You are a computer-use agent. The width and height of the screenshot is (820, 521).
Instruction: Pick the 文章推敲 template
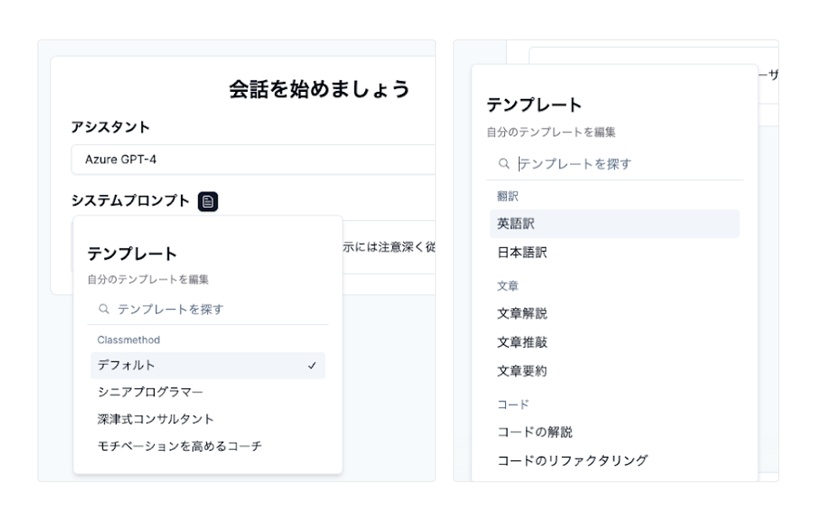[x=522, y=342]
